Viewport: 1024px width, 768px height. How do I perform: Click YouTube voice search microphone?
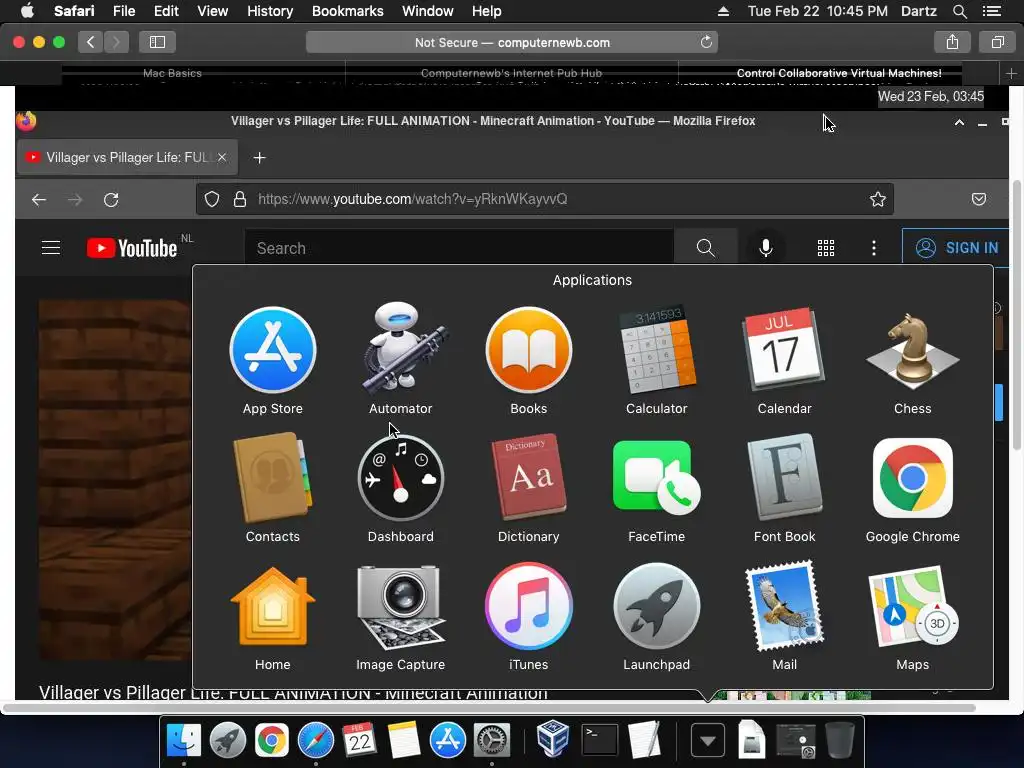[765, 248]
